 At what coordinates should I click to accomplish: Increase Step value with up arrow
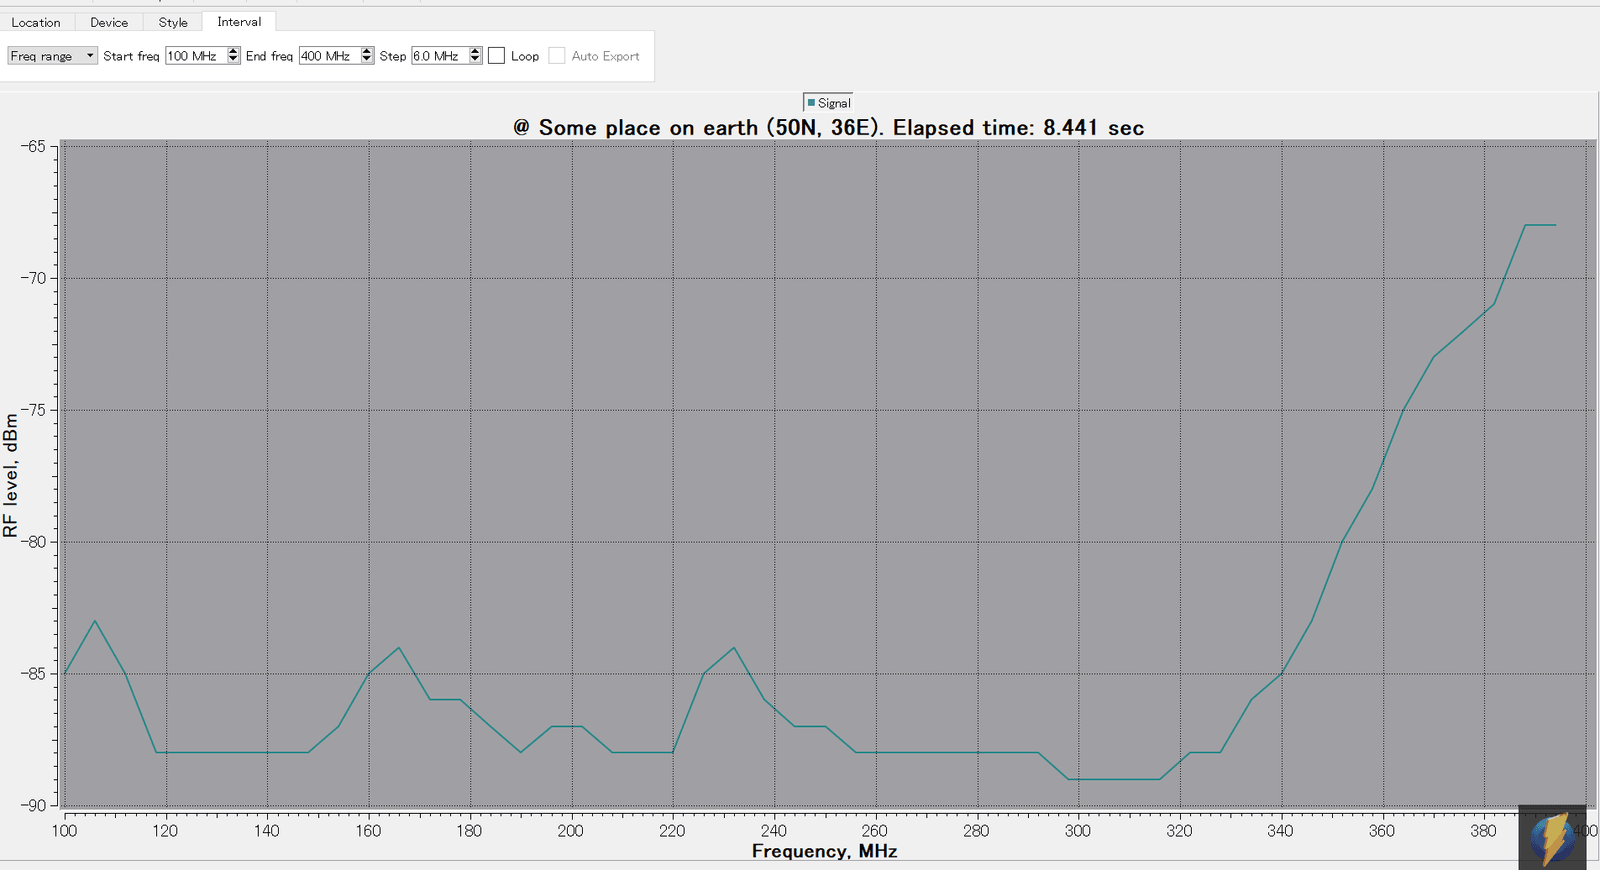(475, 52)
